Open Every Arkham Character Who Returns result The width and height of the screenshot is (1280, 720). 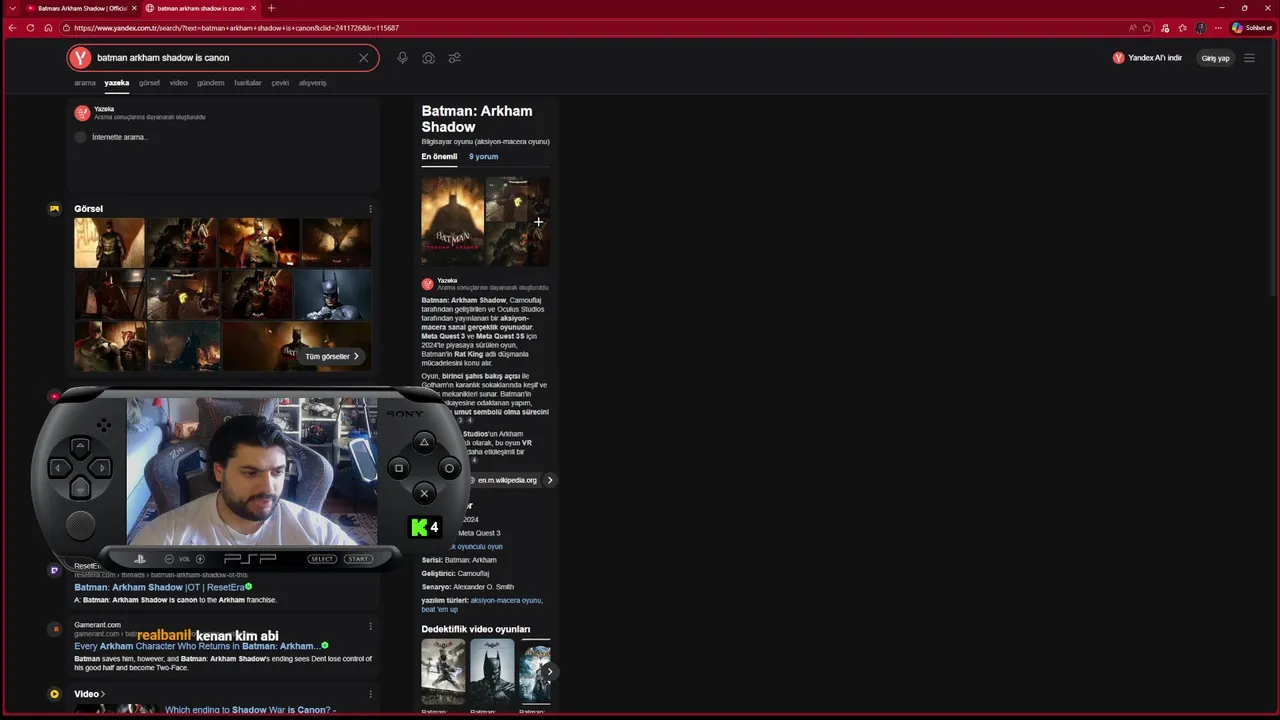(196, 646)
